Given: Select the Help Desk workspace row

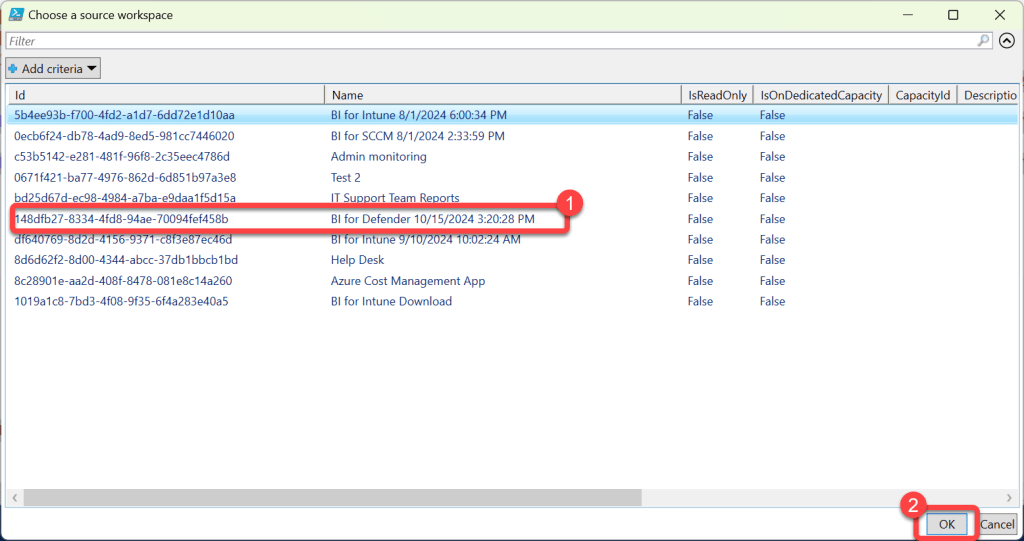Looking at the screenshot, I should click(x=357, y=260).
